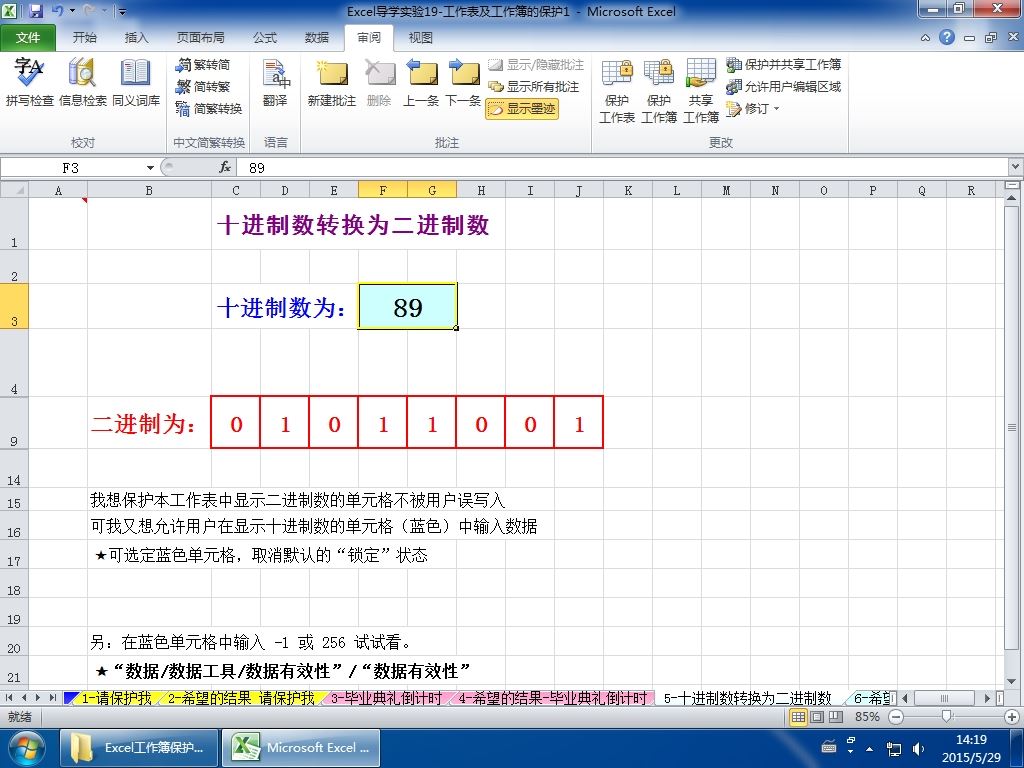Click in the formula bar showing 89
The width and height of the screenshot is (1024, 768).
pos(620,168)
